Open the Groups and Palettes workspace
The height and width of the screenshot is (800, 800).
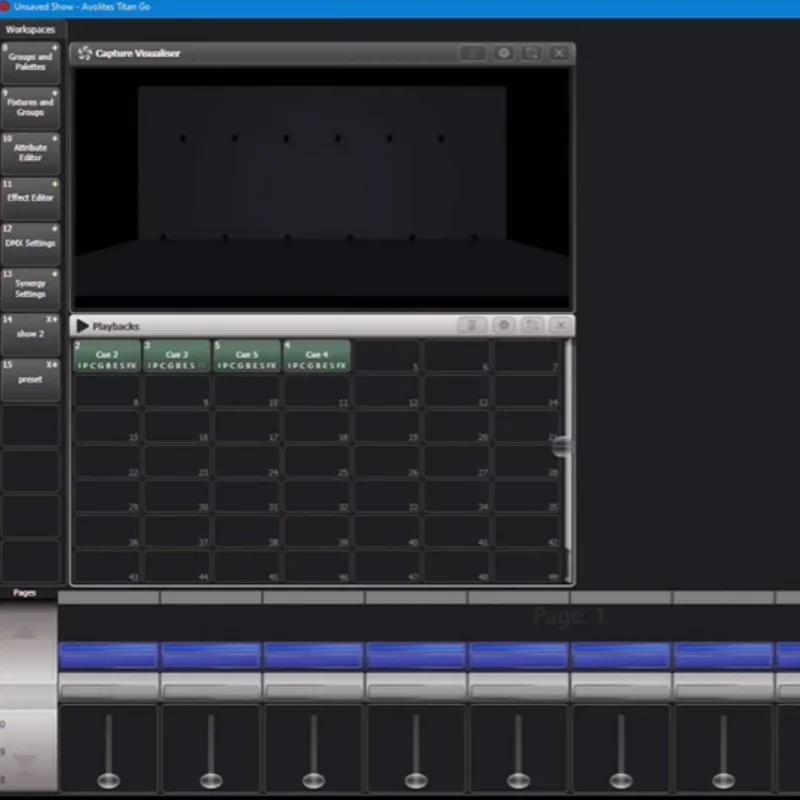31,63
